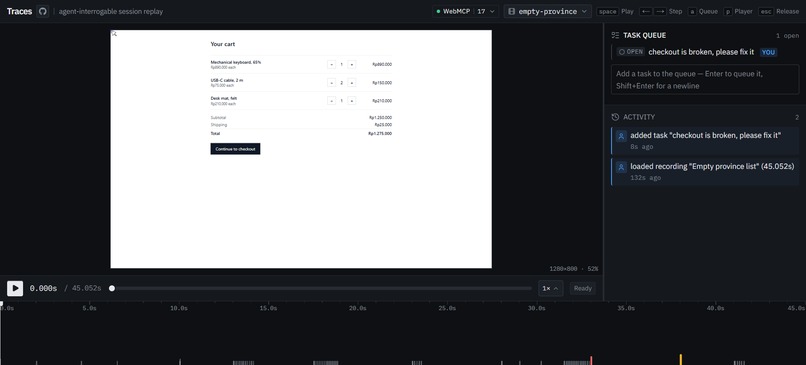
Task: Click the Subtotal Rp1.250.000 amount
Action: 380,117
